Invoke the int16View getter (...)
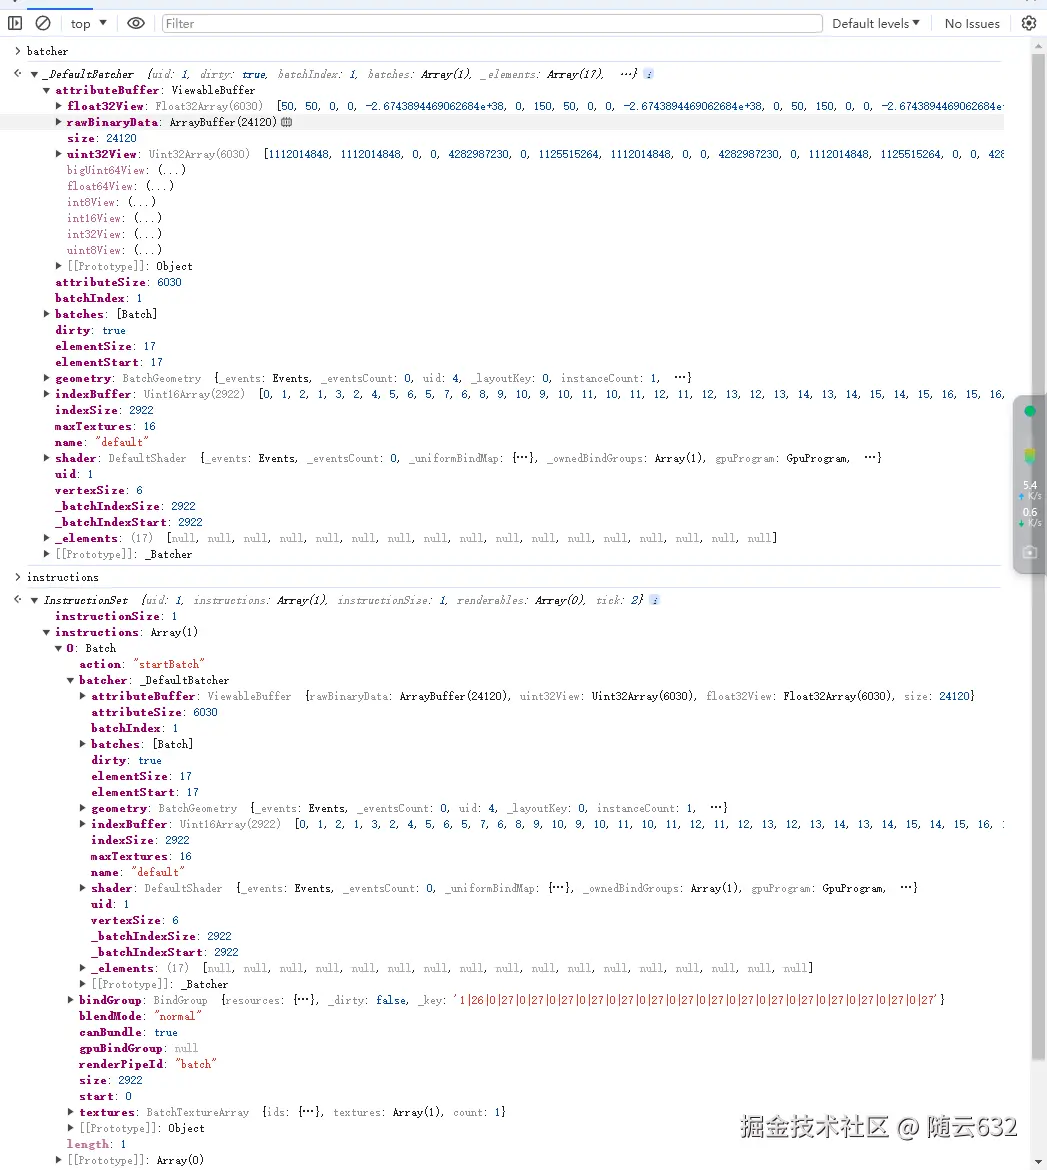This screenshot has height=1170, width=1047. tap(147, 218)
